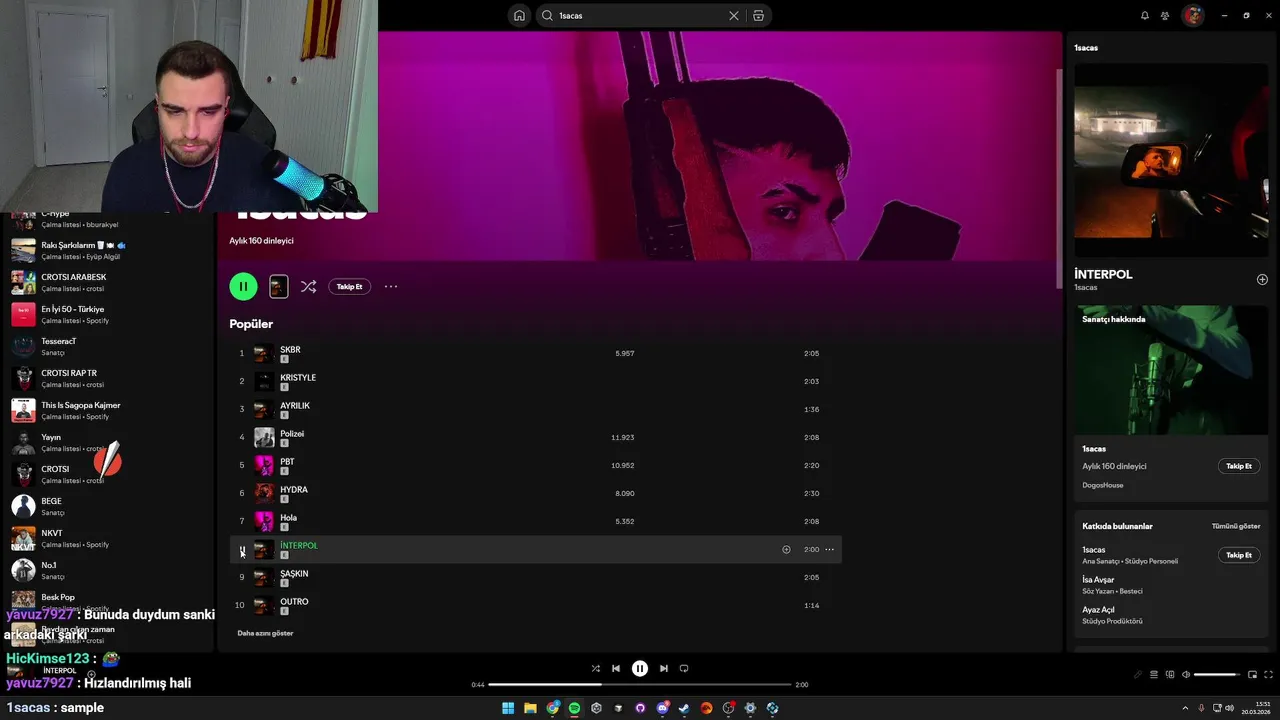Screen dimensions: 1280x720
Task: Add İNTERPOL to library in side panel
Action: point(1262,279)
